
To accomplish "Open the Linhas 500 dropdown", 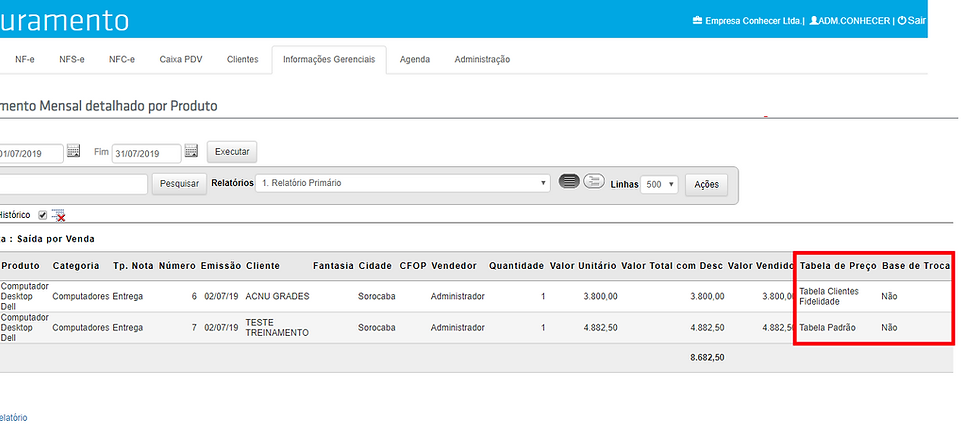I will click(659, 184).
